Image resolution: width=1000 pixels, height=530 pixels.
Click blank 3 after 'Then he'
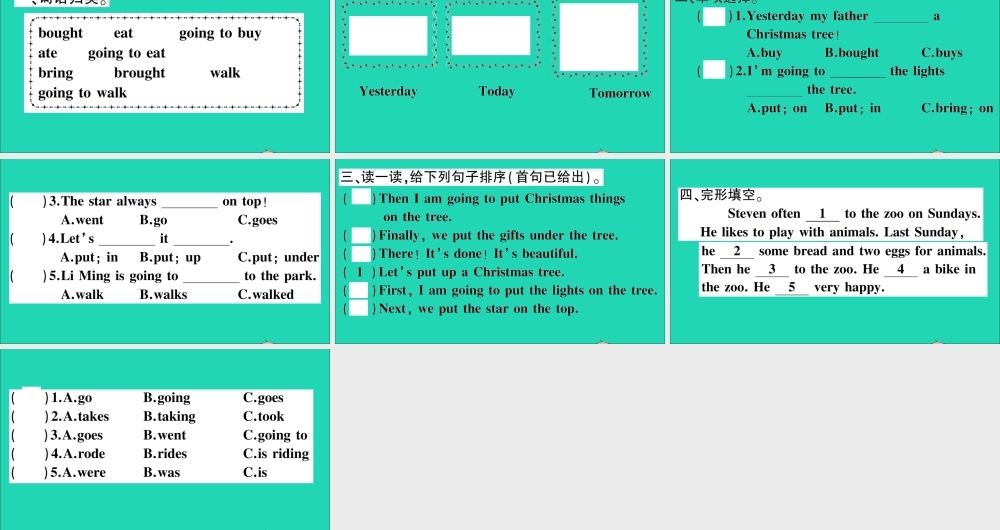click(772, 270)
